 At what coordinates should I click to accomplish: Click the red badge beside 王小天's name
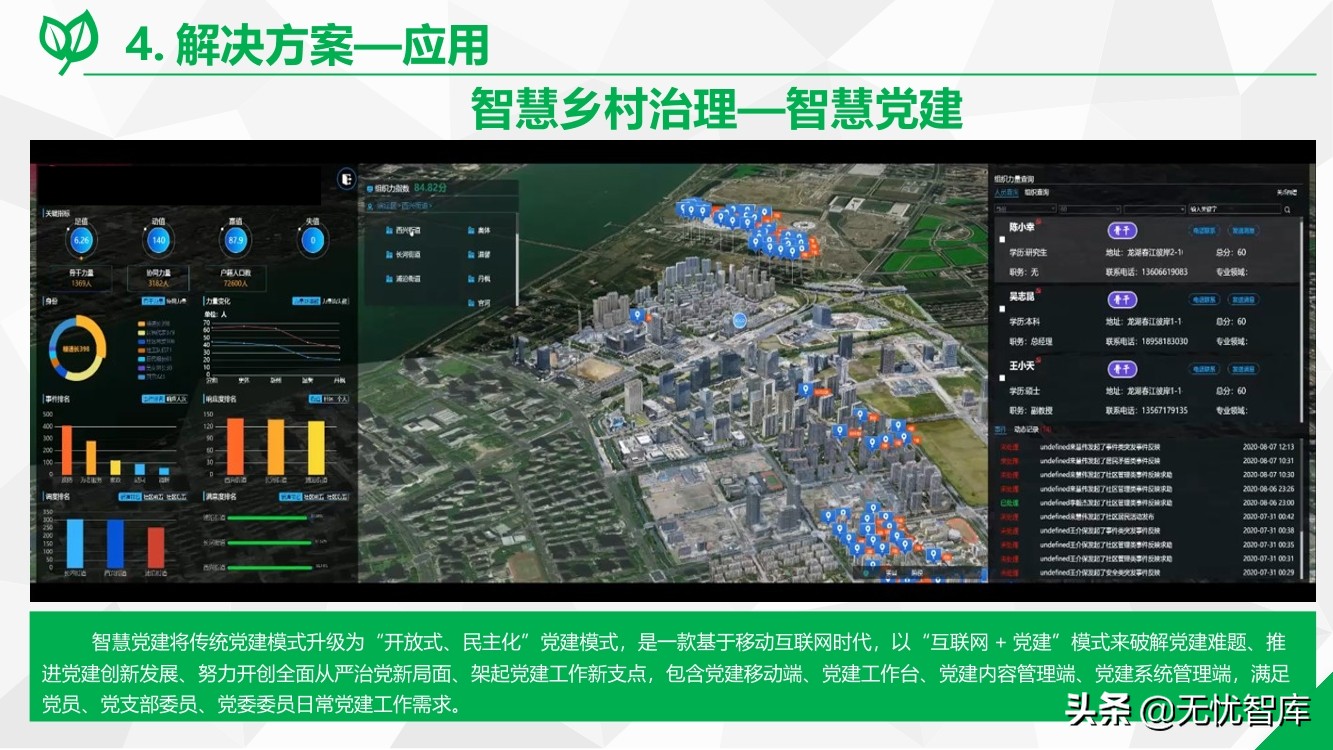pyautogui.click(x=1038, y=360)
